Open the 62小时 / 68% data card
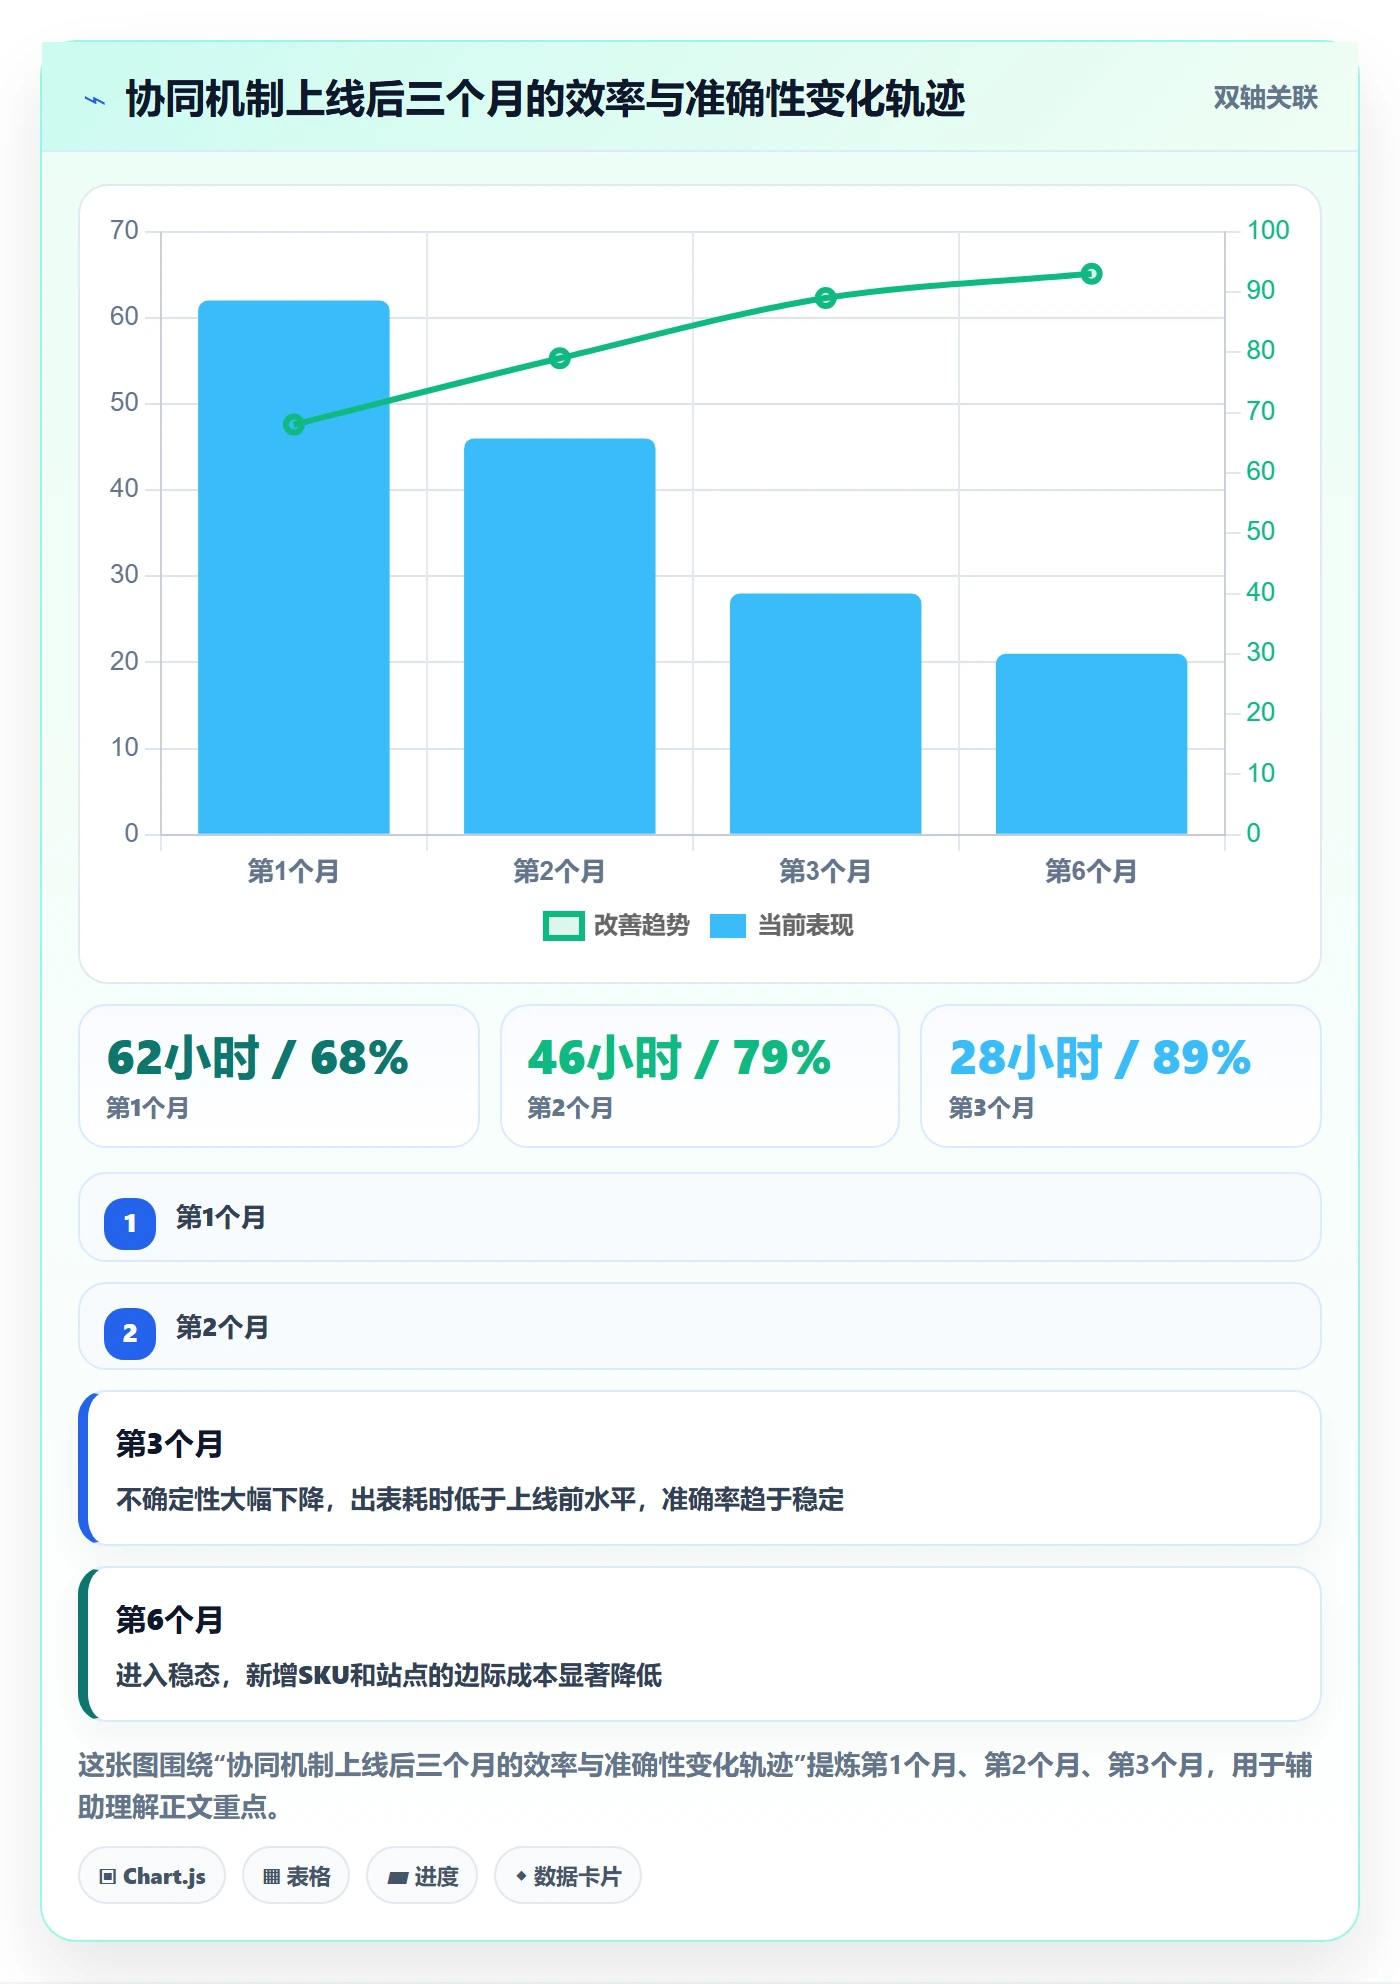 pyautogui.click(x=279, y=1076)
